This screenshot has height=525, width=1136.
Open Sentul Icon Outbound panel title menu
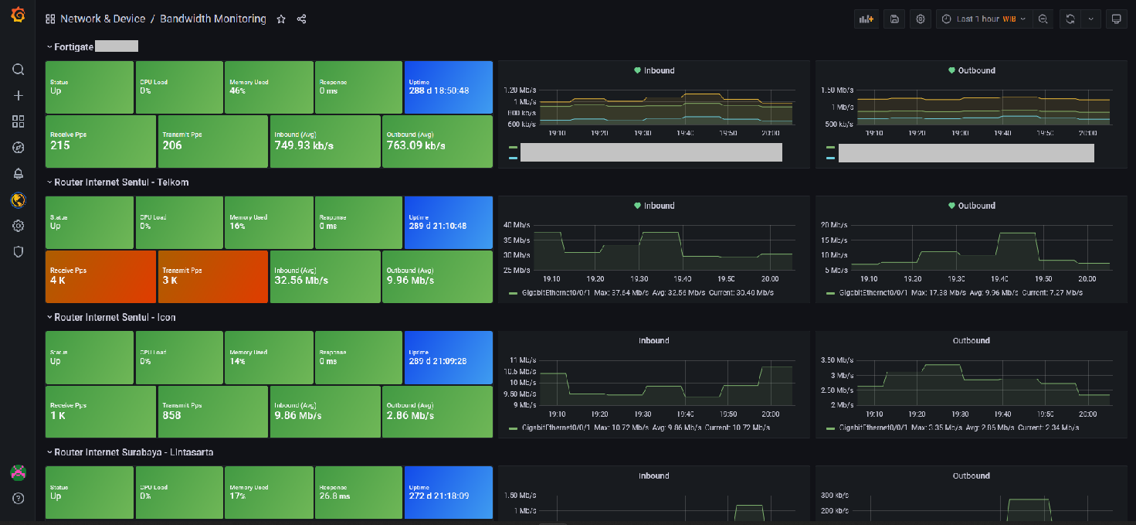point(972,340)
